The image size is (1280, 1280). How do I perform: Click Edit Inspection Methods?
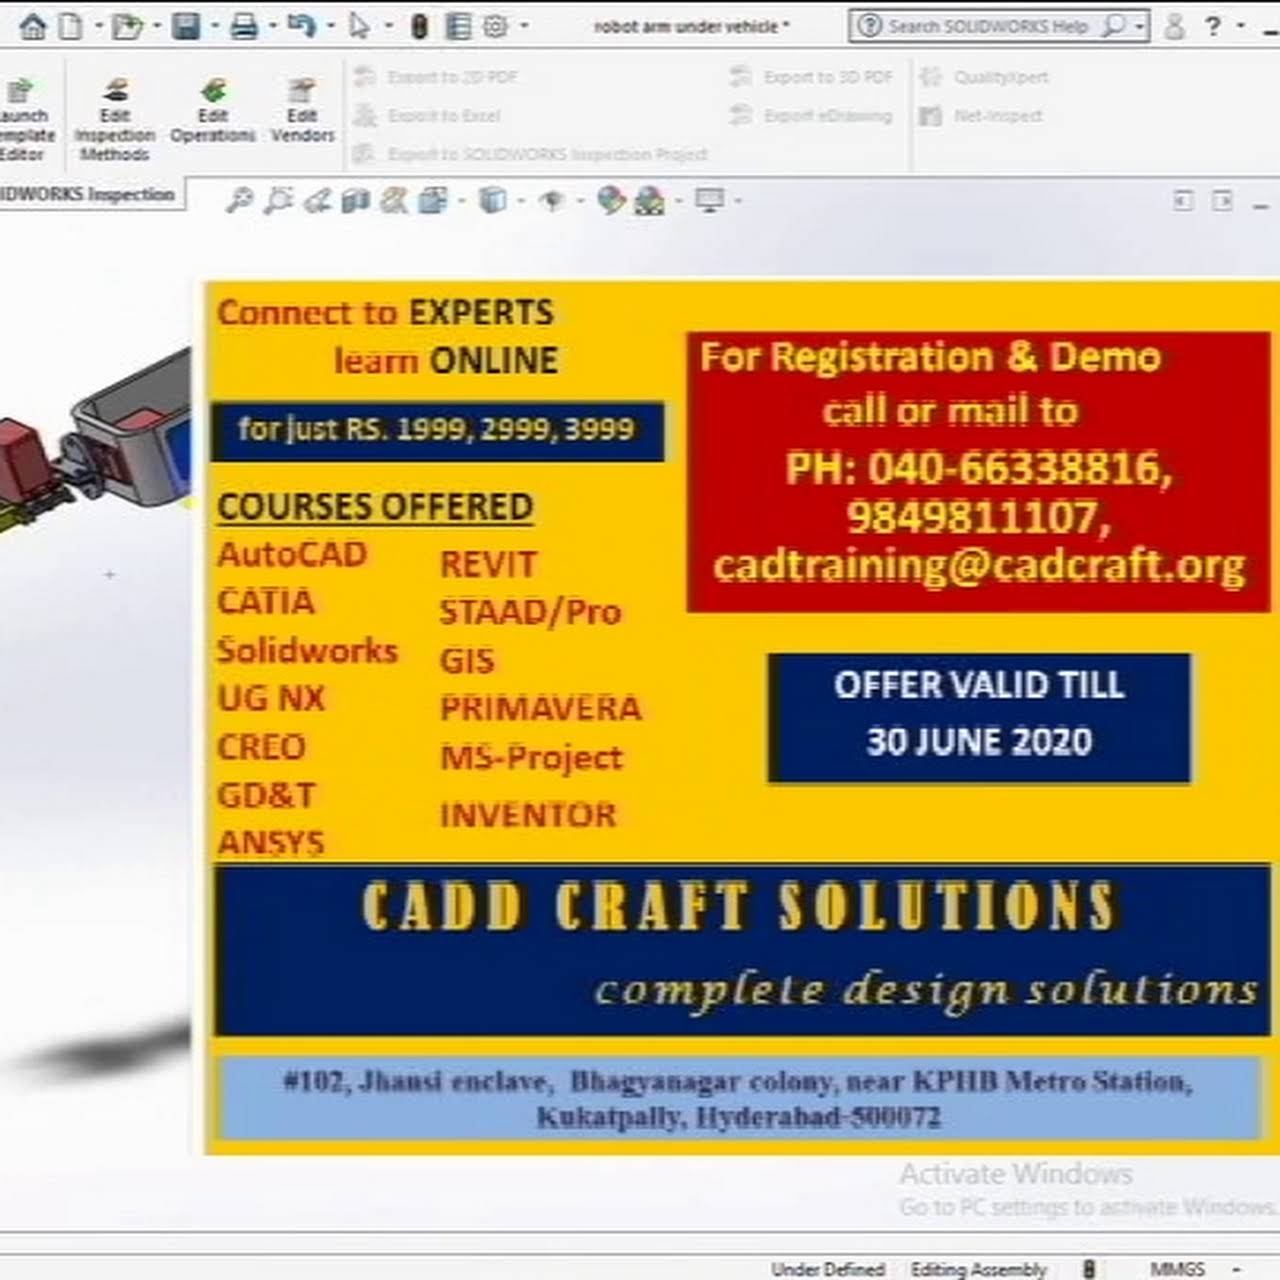(x=115, y=121)
